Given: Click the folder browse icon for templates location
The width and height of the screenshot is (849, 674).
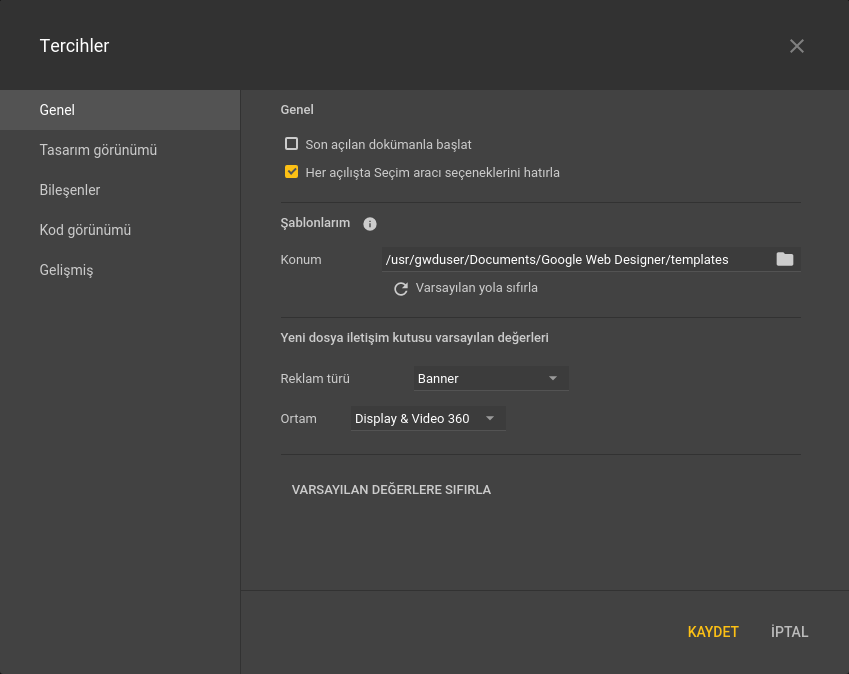Looking at the screenshot, I should pos(785,259).
